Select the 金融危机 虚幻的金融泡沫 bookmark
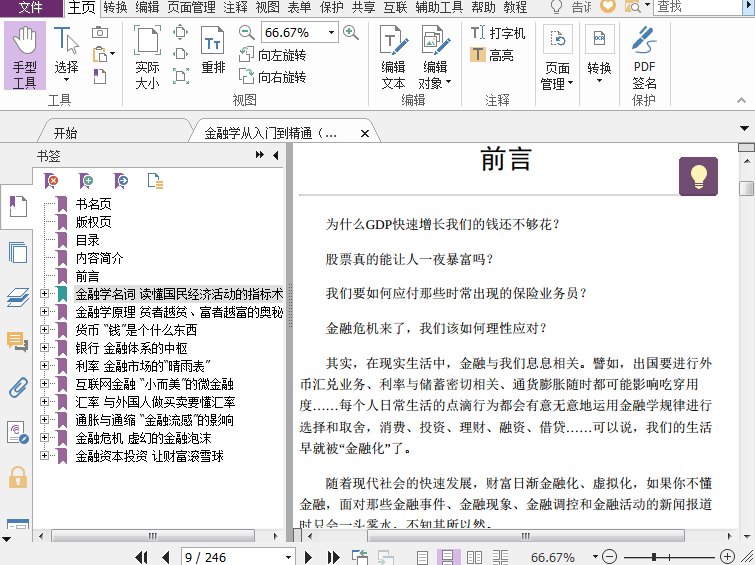This screenshot has height=565, width=755. point(143,438)
